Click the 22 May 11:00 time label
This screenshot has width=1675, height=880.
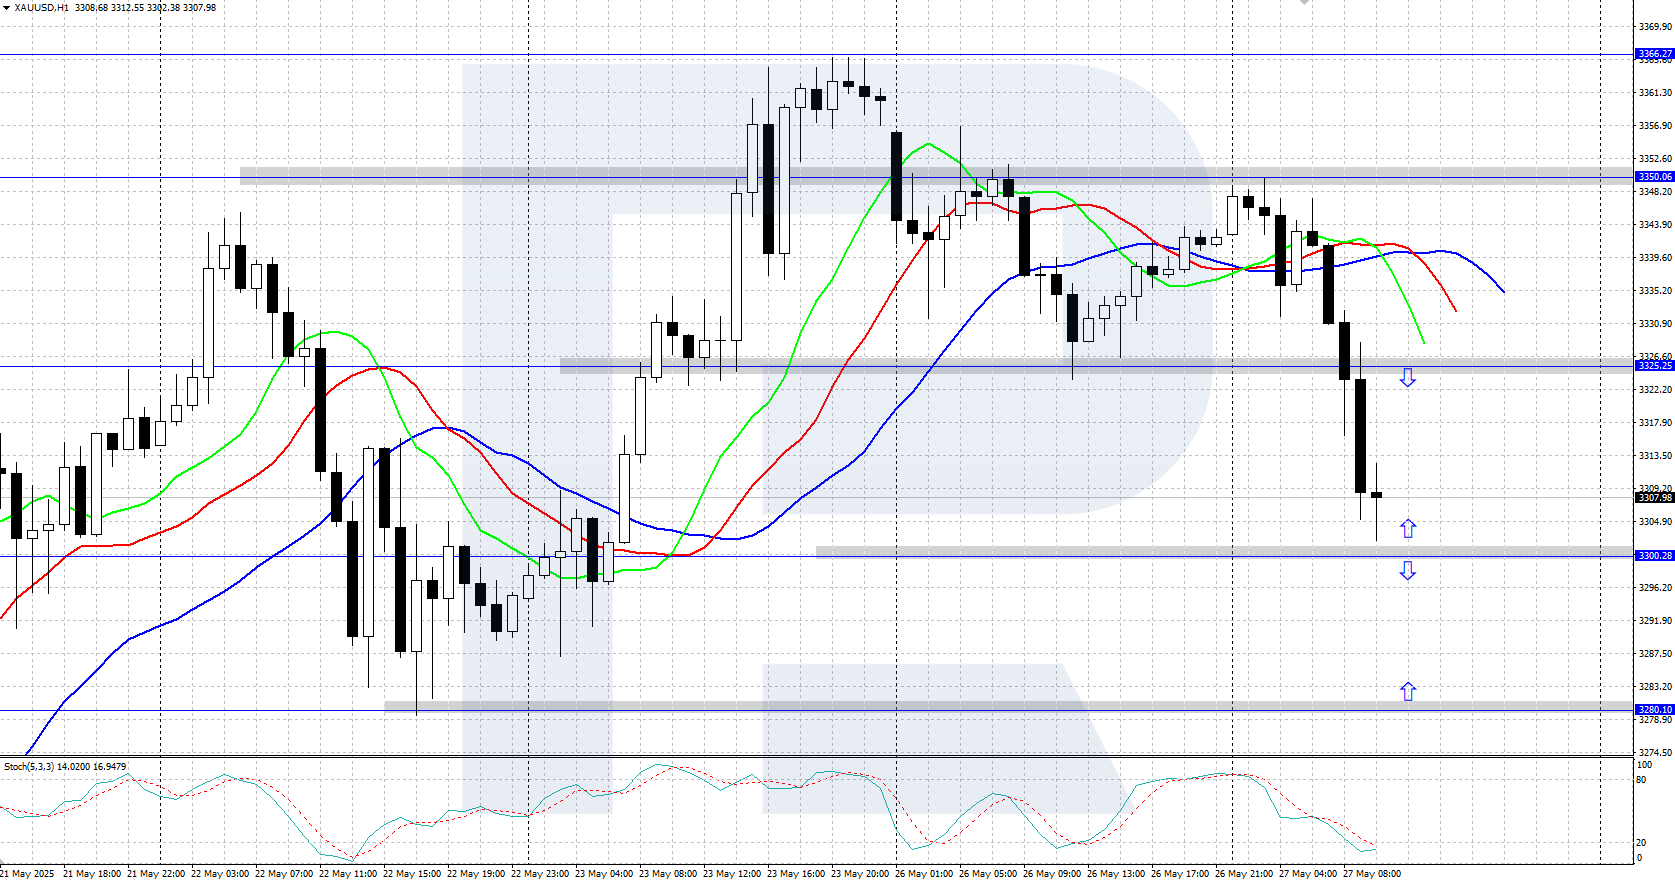coord(348,874)
